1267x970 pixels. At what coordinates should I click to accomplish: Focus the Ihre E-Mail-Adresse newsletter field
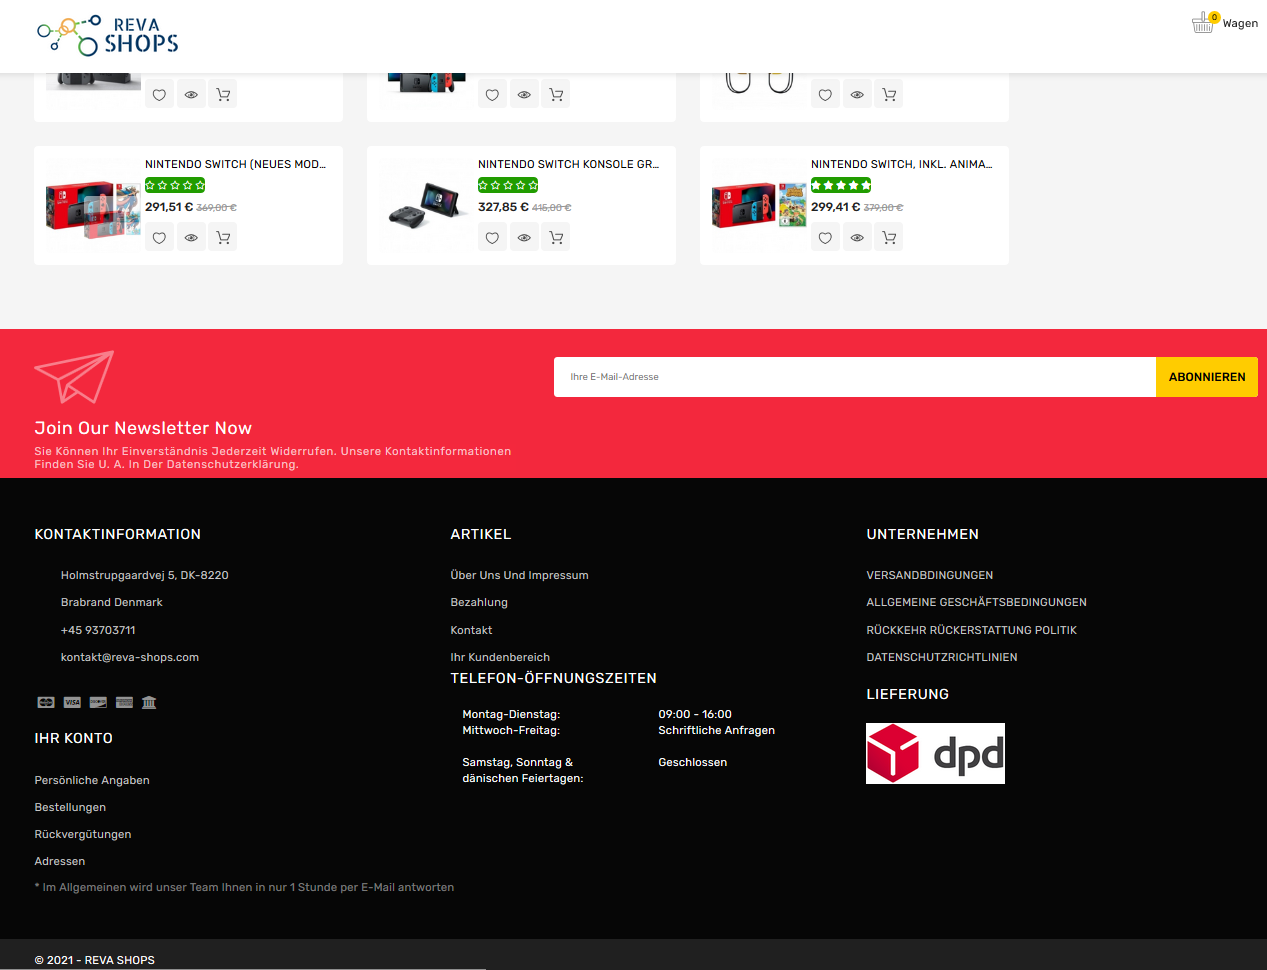855,377
